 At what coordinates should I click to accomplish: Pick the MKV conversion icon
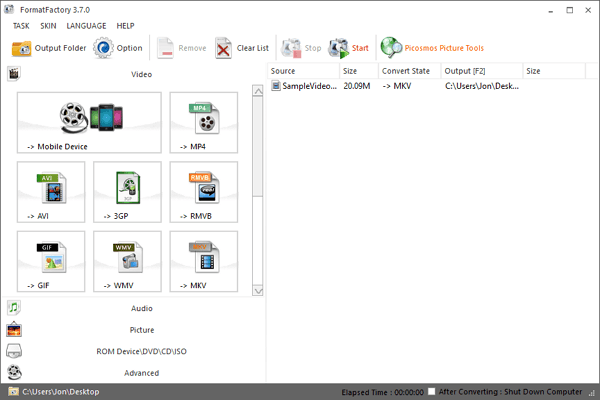tap(204, 261)
